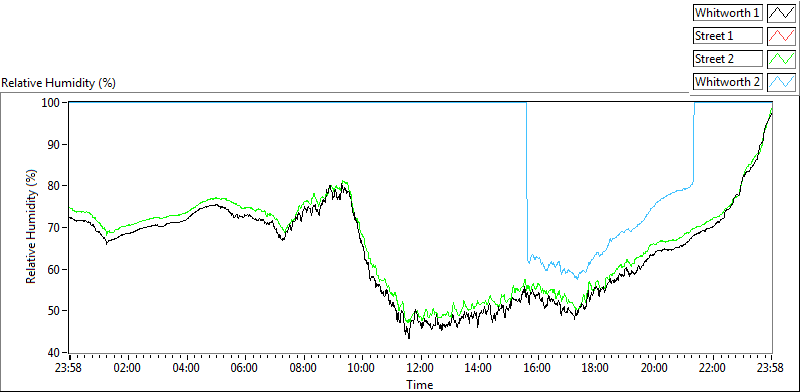Click the vertical Relative Humidity axis label

(x=32, y=227)
